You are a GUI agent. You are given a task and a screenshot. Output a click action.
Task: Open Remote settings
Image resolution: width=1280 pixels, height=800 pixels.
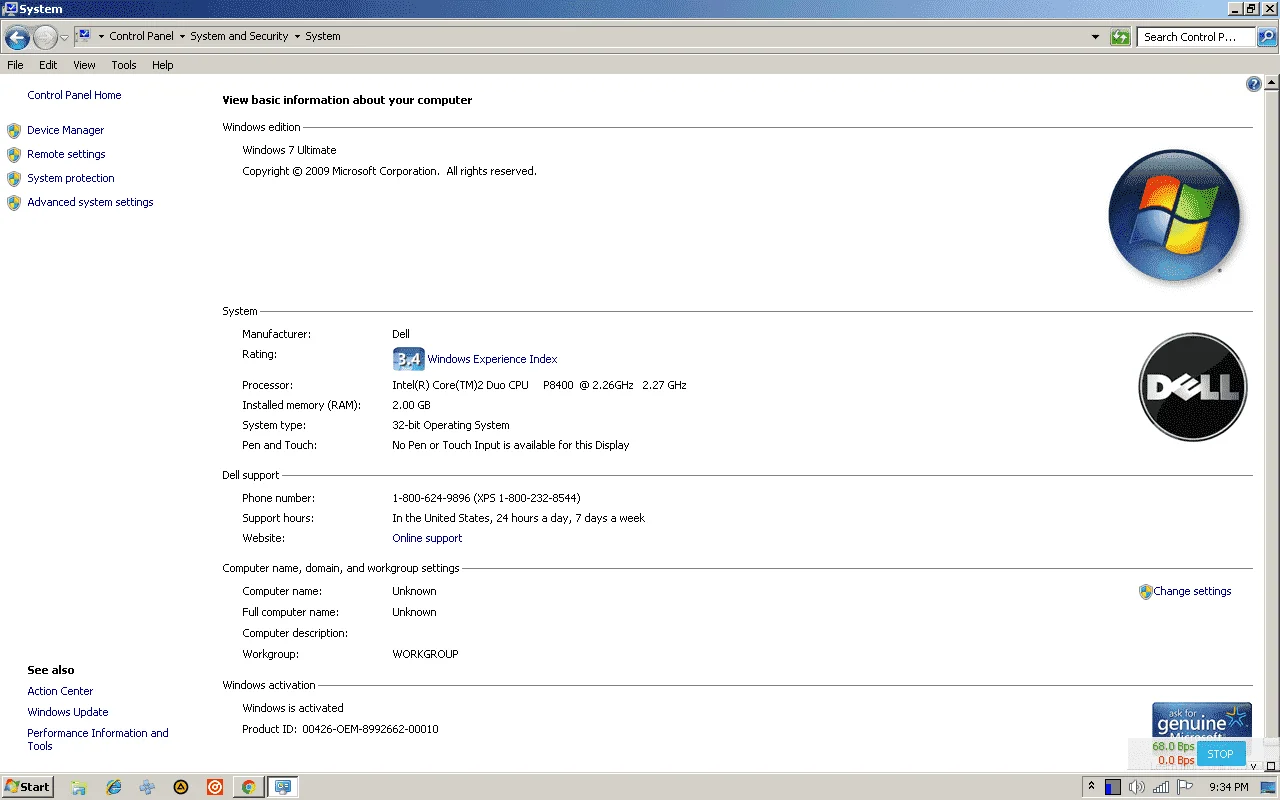pyautogui.click(x=66, y=154)
